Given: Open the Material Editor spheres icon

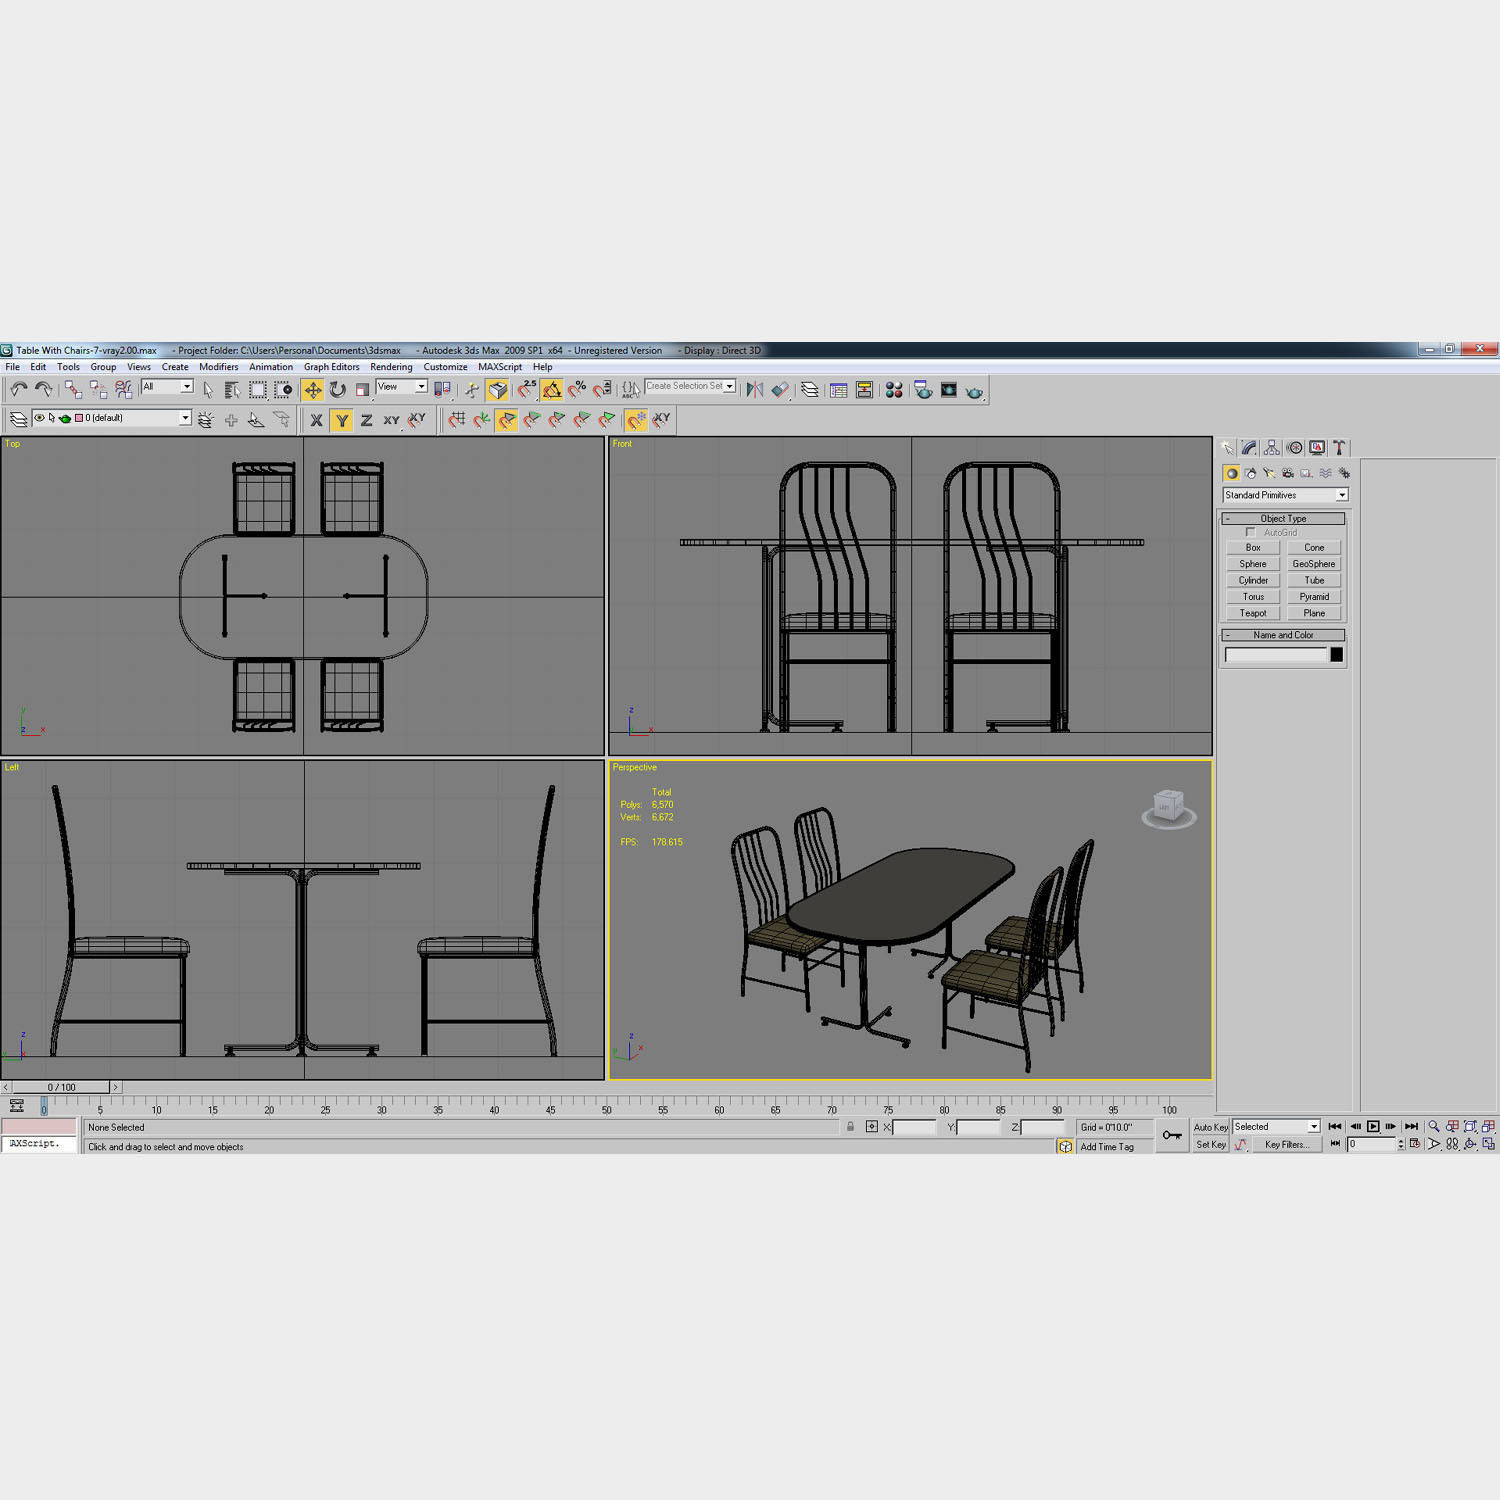Looking at the screenshot, I should pos(894,390).
